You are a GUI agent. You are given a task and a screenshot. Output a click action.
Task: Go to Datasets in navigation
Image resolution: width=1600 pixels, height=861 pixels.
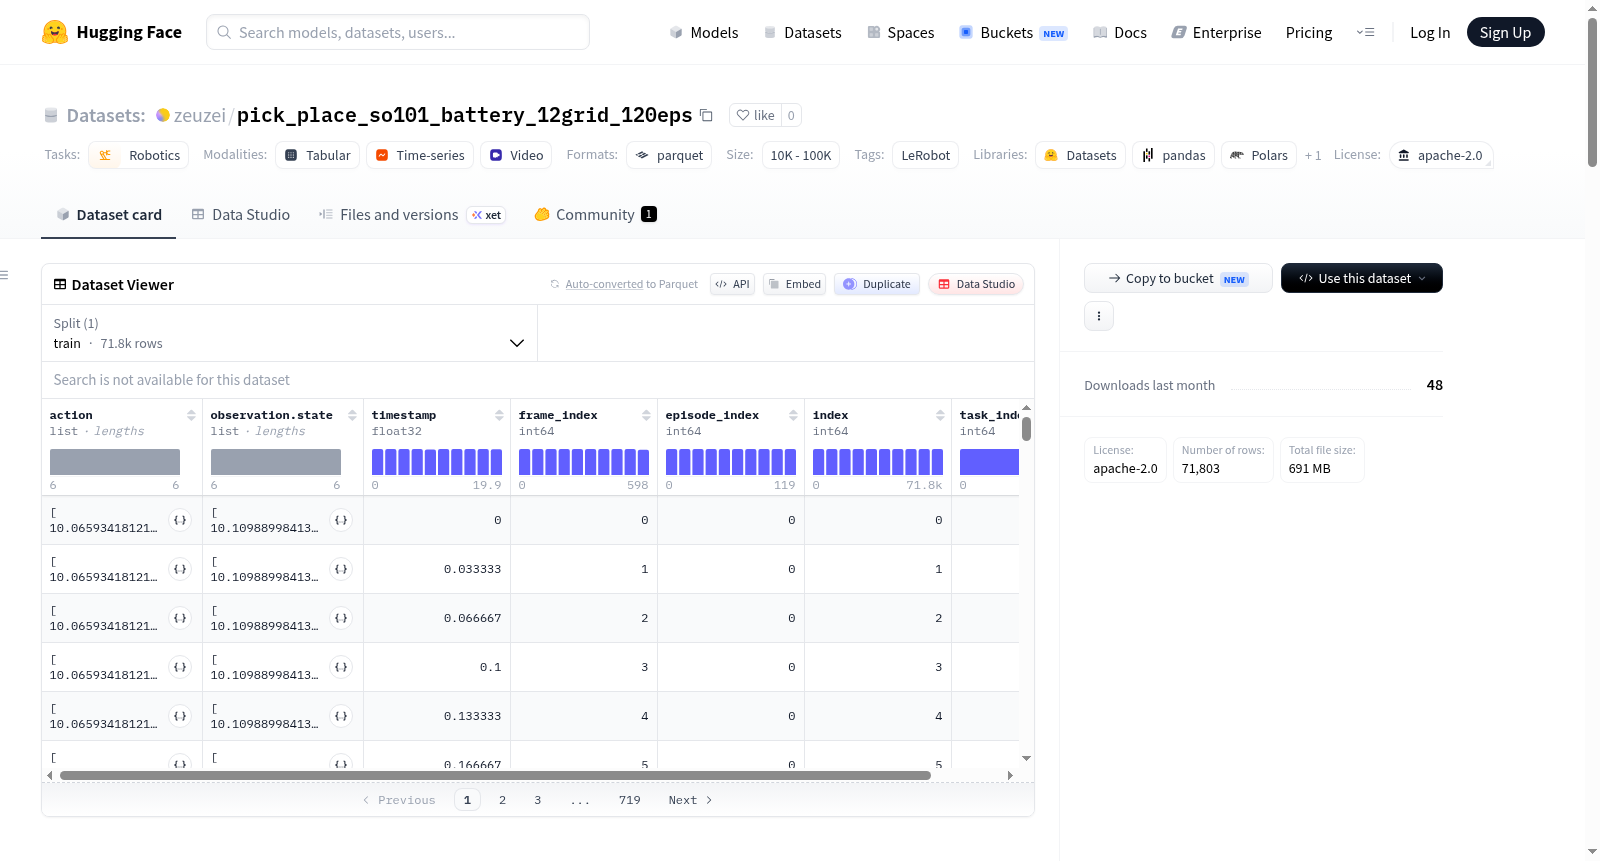(x=802, y=32)
